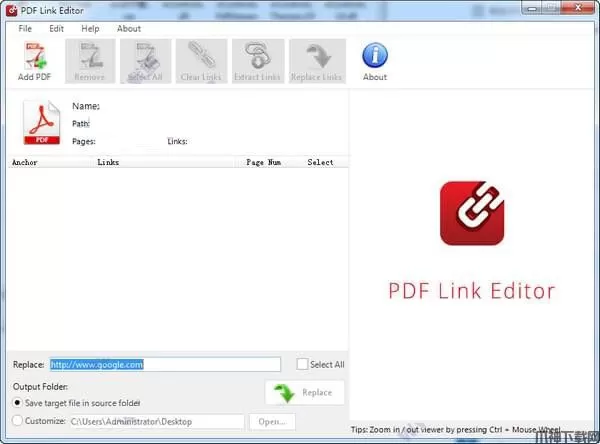Click the green arrow Replace button
This screenshot has width=600, height=444.
tap(305, 393)
